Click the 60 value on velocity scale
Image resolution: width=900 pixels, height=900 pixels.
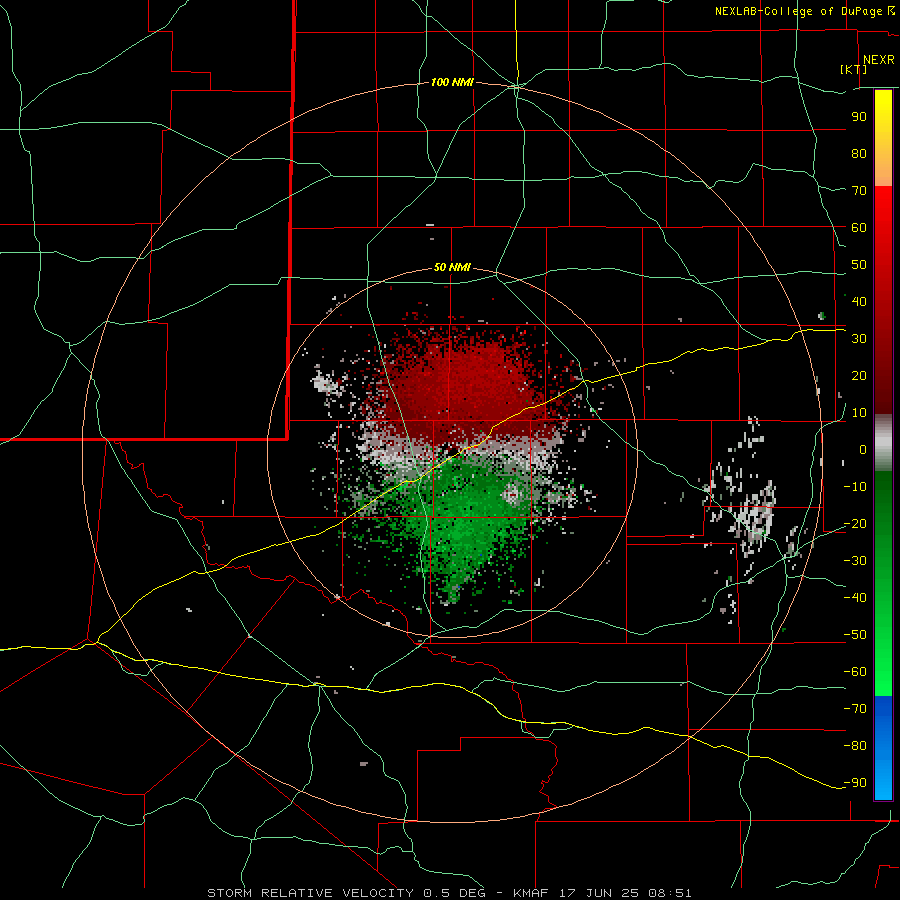(x=859, y=228)
